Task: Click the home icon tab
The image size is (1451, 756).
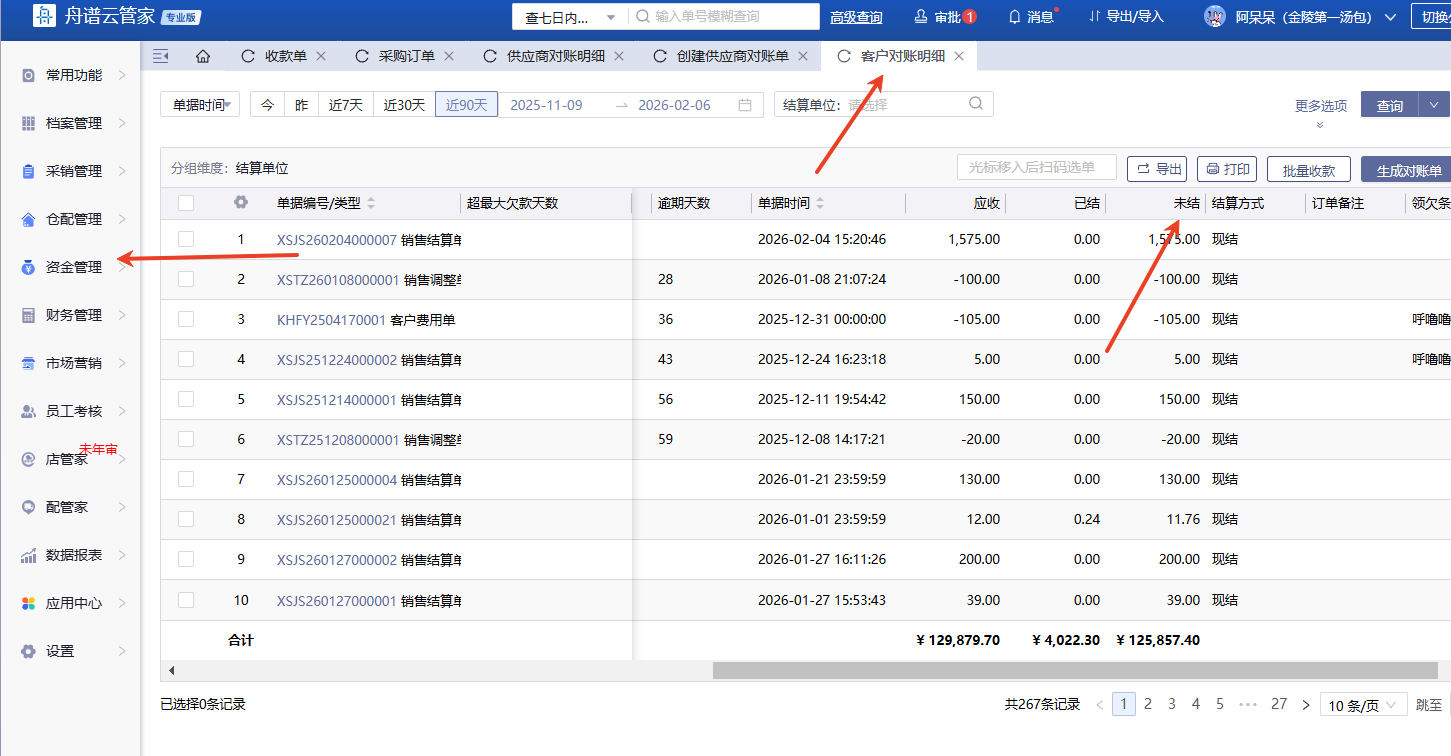Action: [203, 56]
